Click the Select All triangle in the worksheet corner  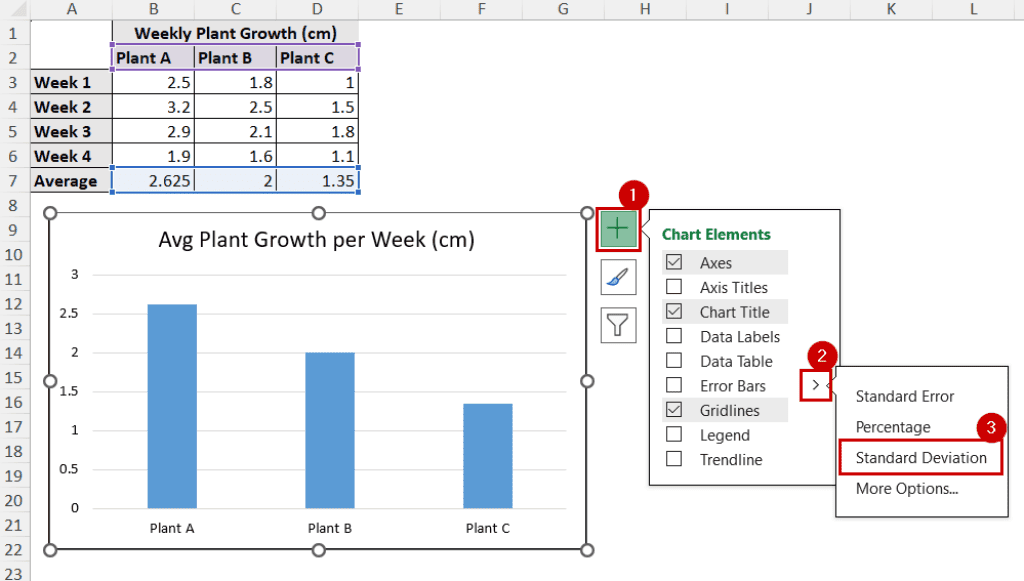(x=18, y=9)
